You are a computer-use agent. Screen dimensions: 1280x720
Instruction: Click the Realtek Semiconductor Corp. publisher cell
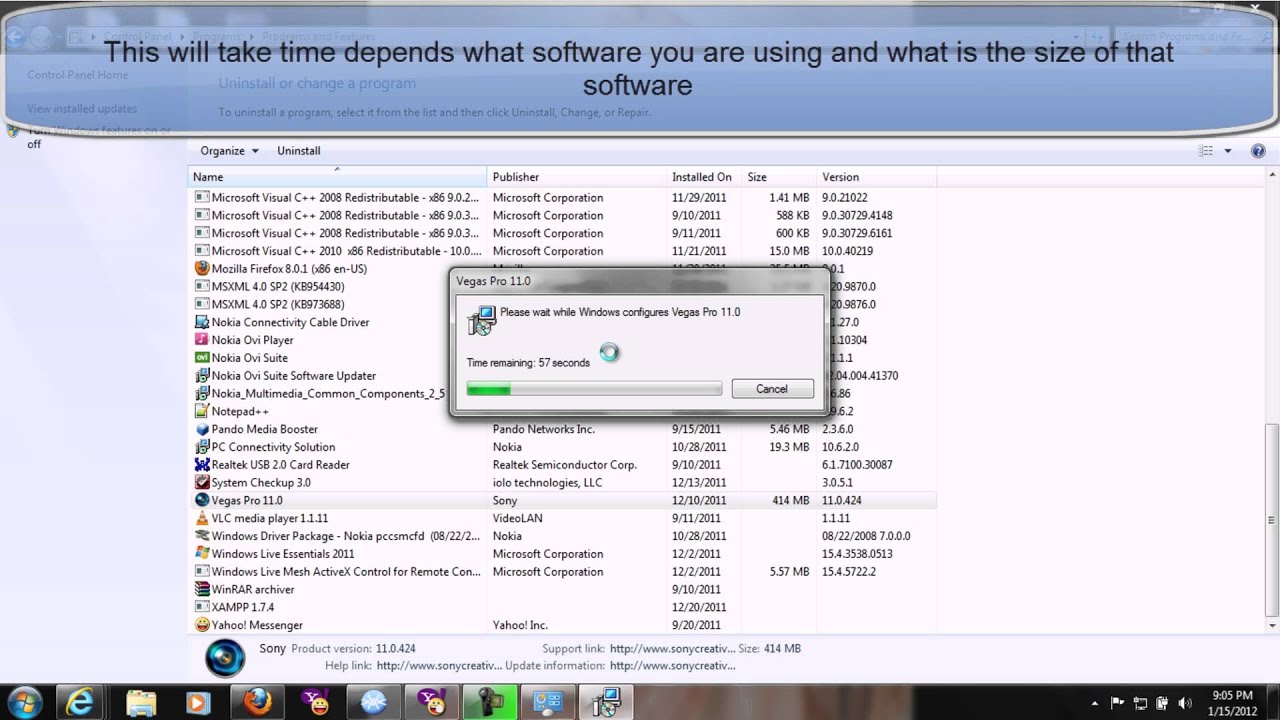point(564,465)
